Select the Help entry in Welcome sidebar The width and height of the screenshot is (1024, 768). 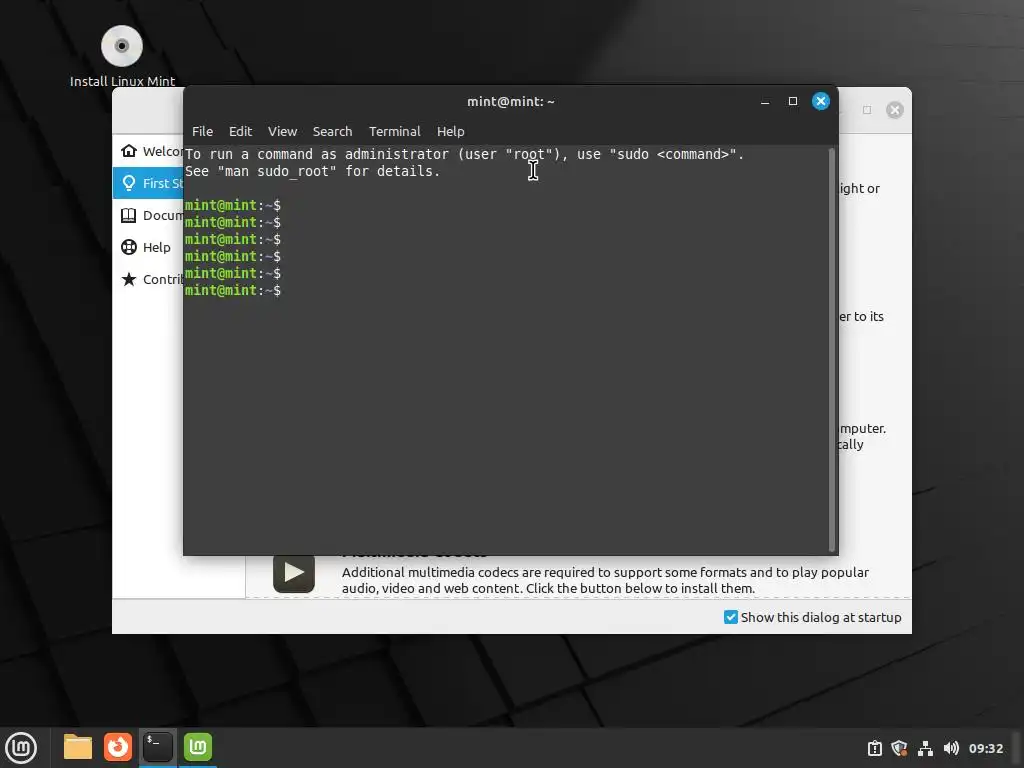(x=148, y=247)
